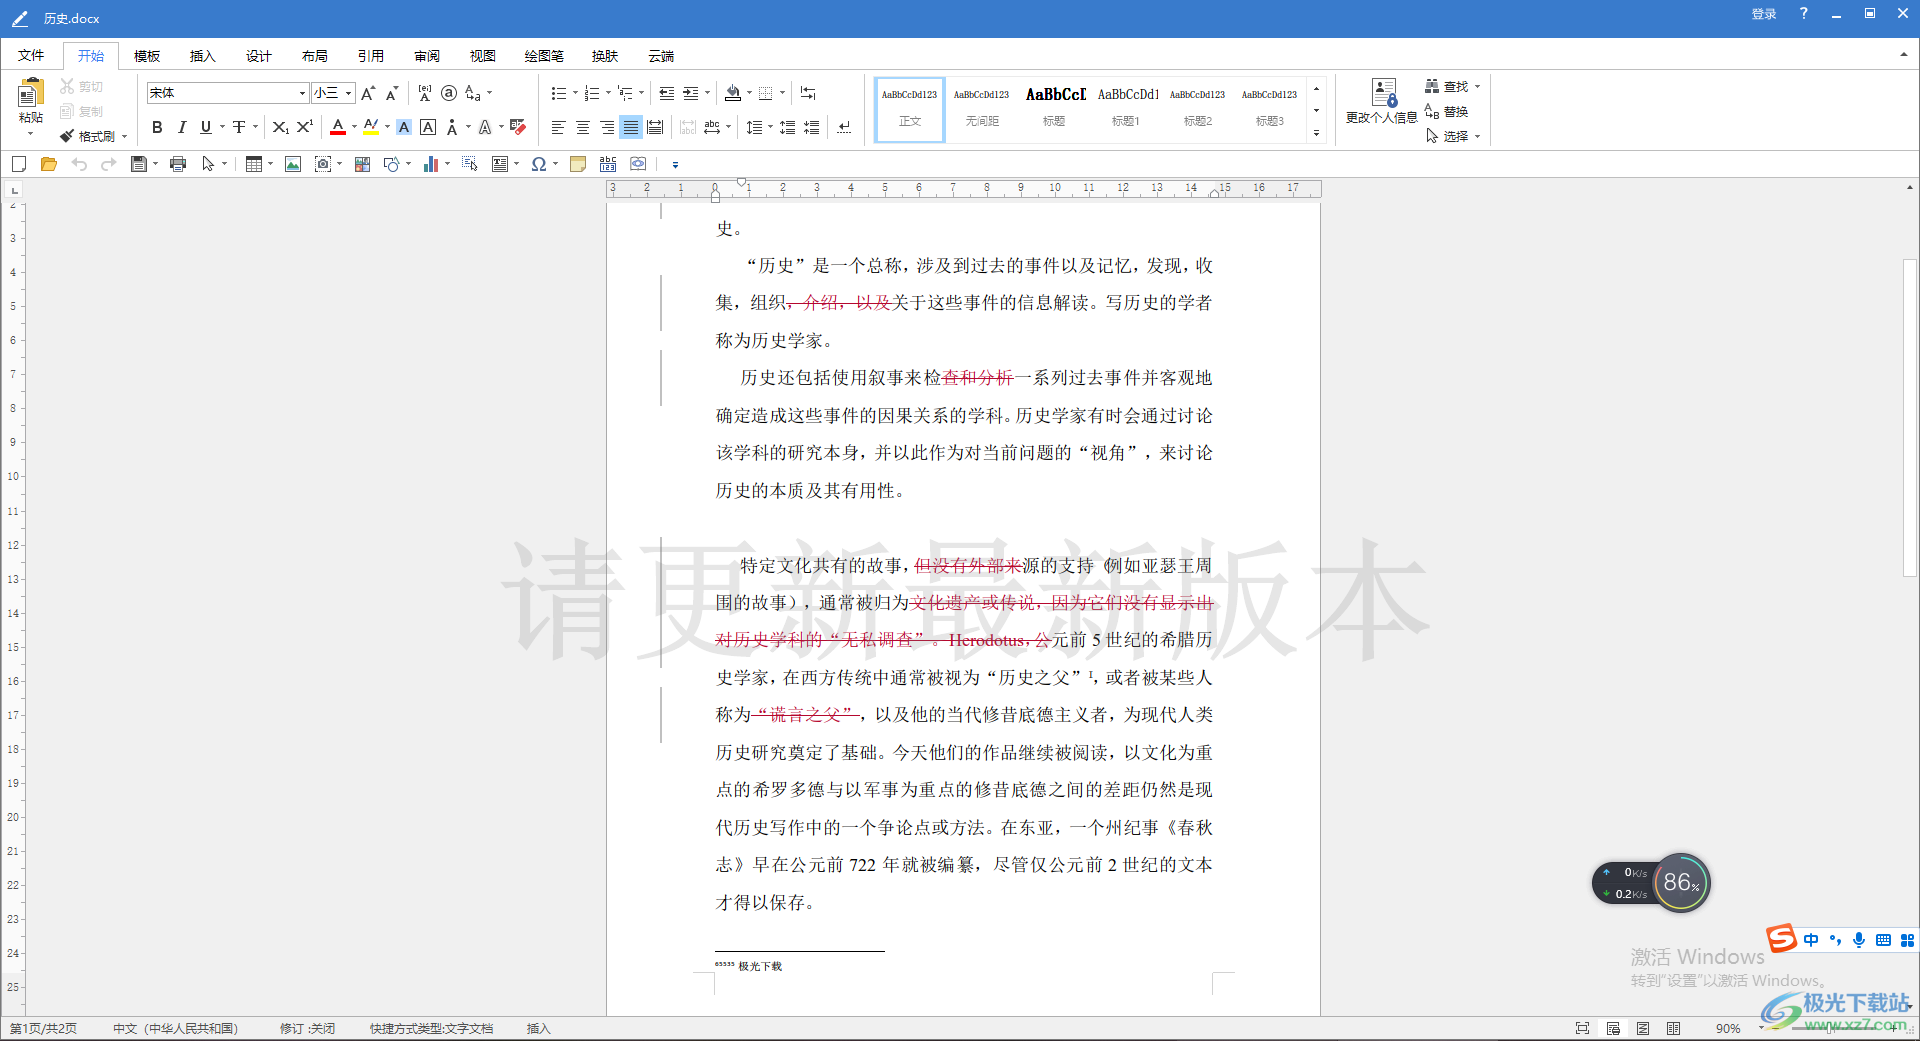Click the vertical scrollbar thumb
This screenshot has width=1920, height=1041.
(x=1910, y=418)
